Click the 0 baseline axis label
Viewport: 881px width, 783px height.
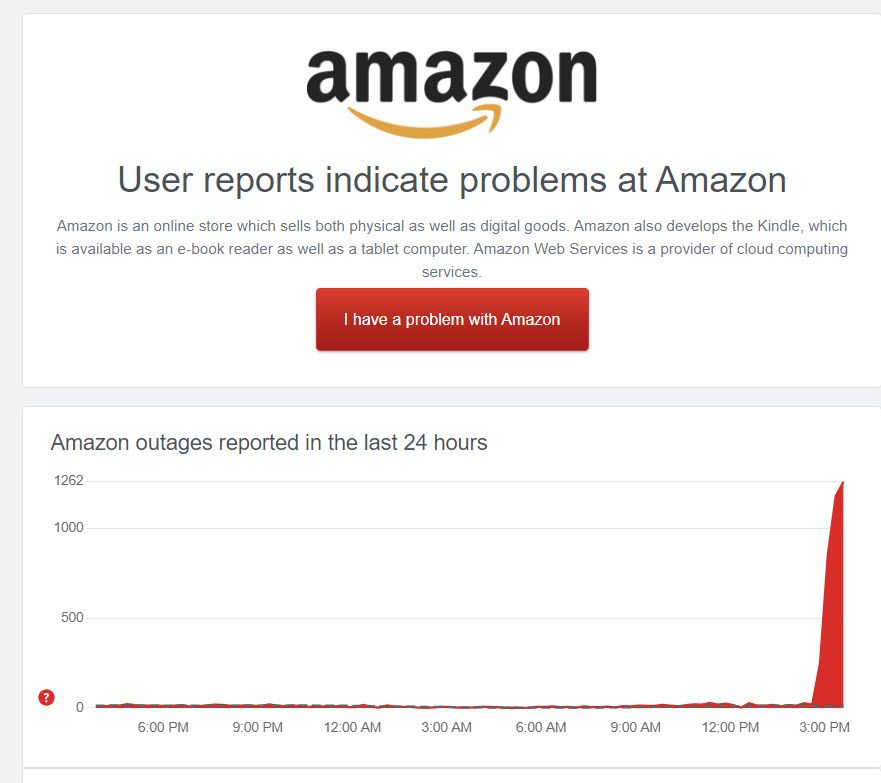pos(80,707)
